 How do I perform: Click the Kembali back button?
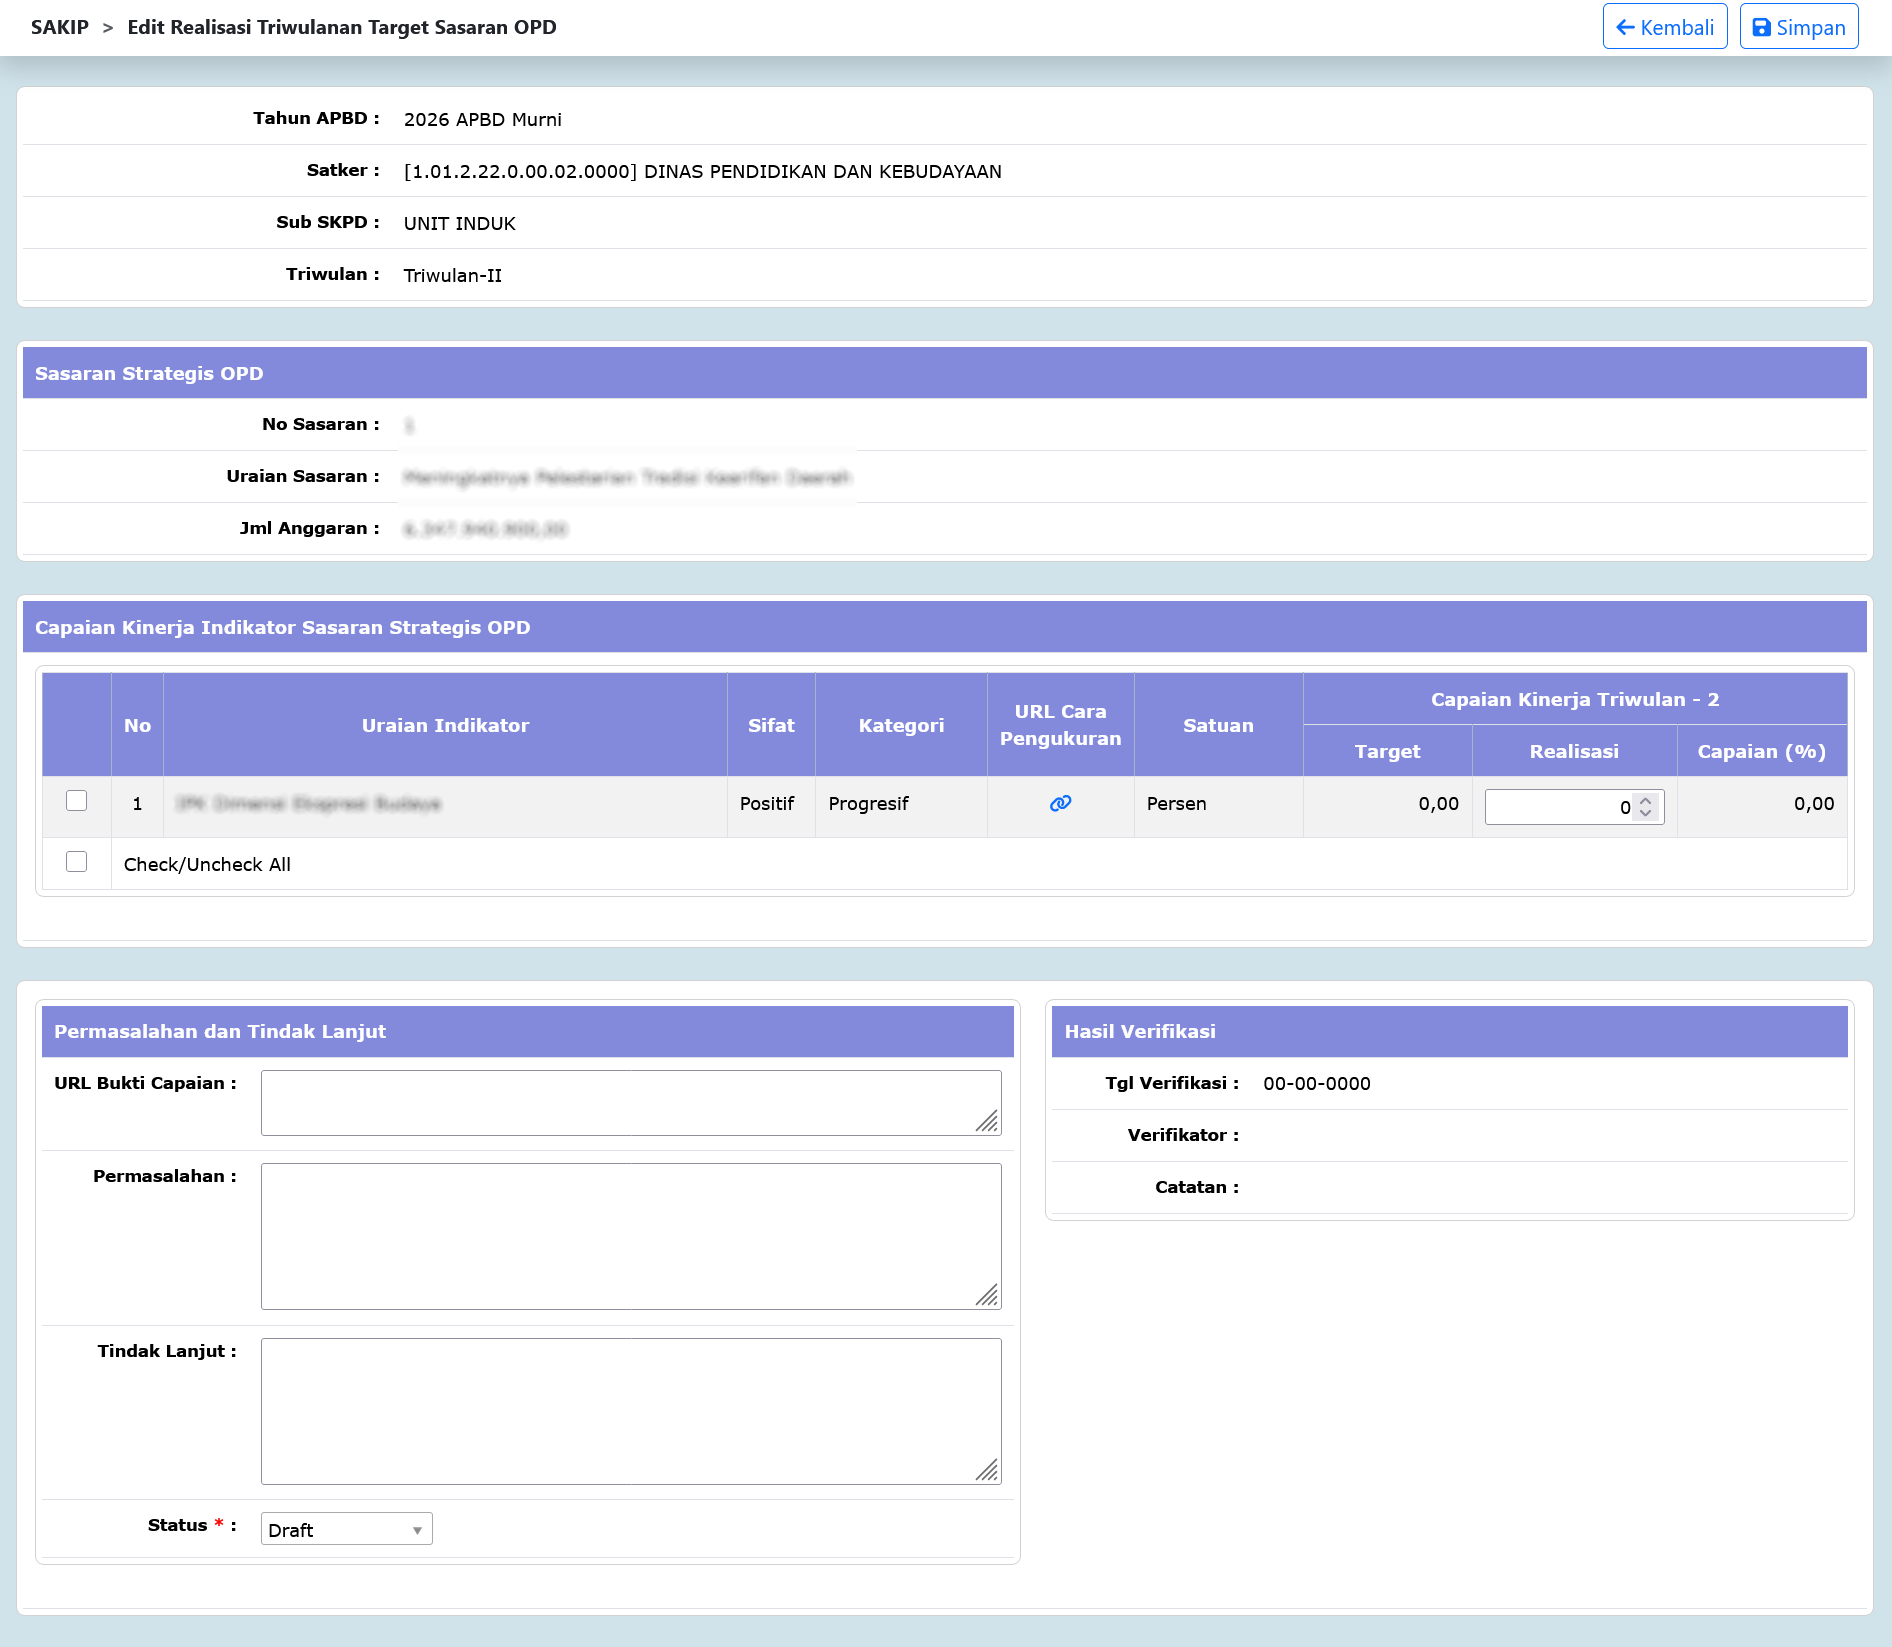(x=1665, y=27)
